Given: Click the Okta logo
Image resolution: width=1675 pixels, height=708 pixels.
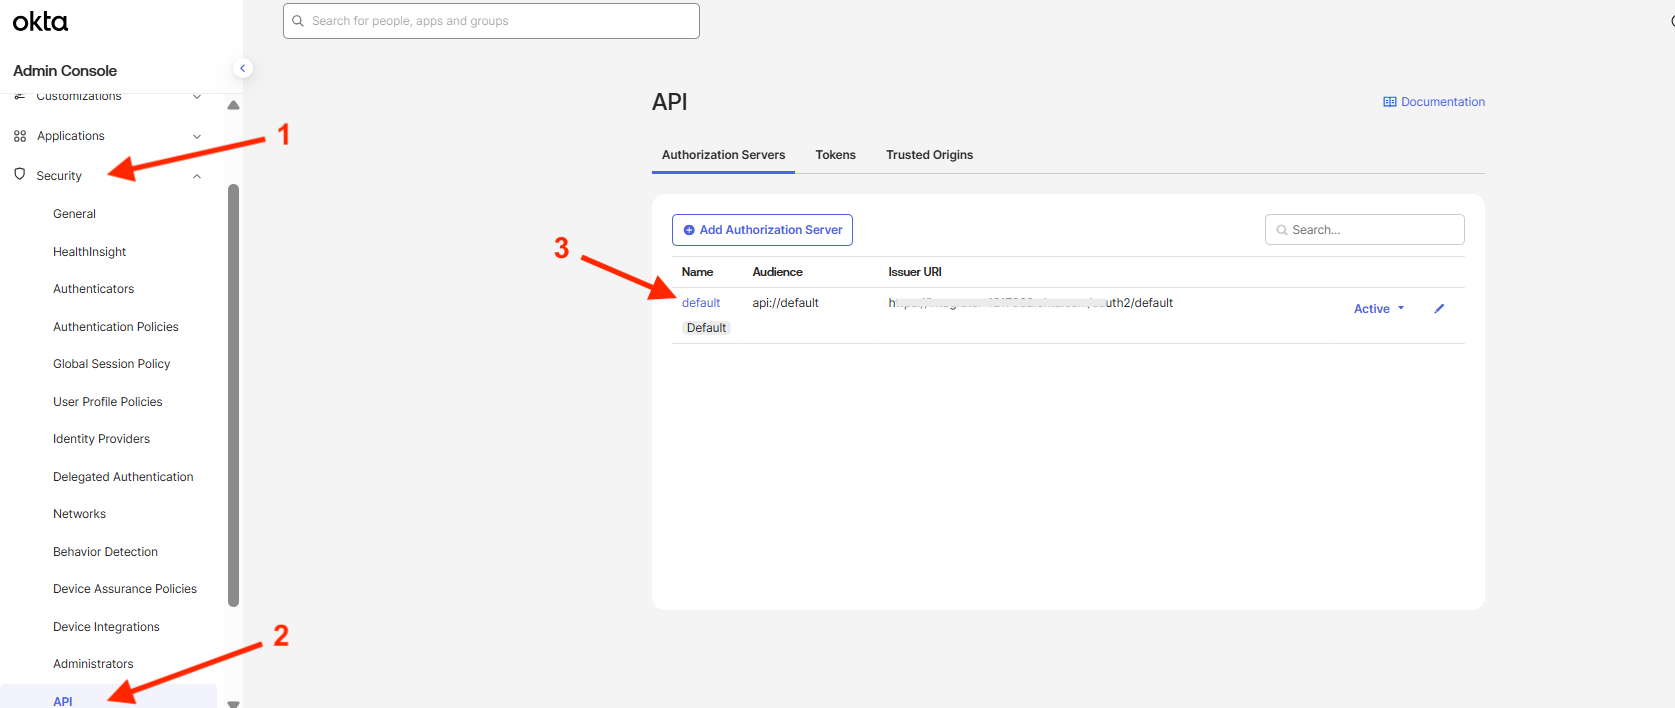Looking at the screenshot, I should pyautogui.click(x=40, y=22).
